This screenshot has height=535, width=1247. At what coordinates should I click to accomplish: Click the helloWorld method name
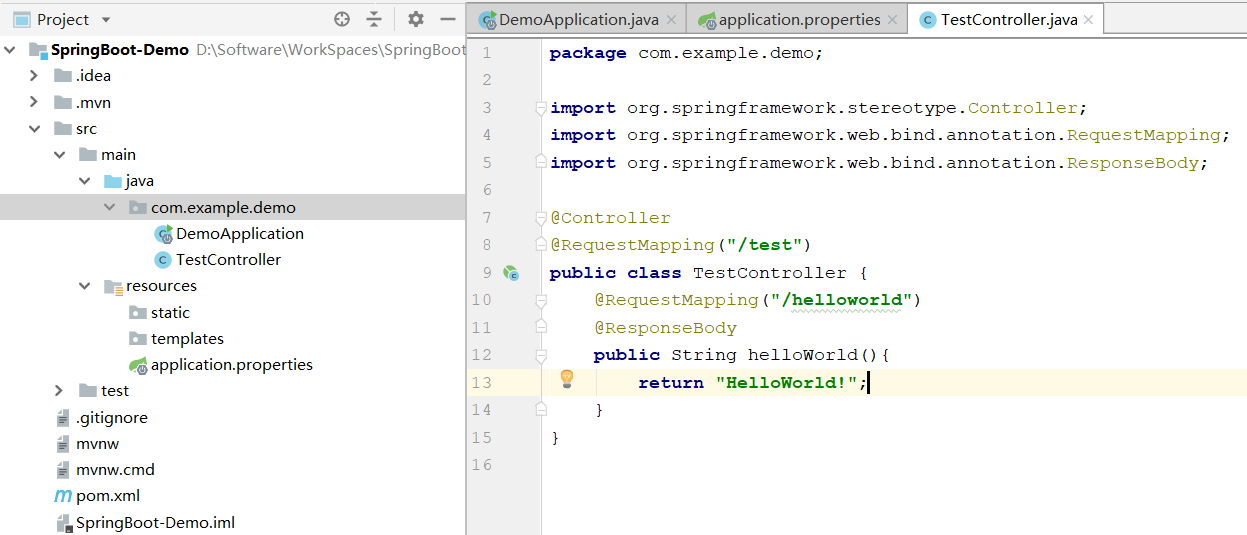click(x=803, y=355)
